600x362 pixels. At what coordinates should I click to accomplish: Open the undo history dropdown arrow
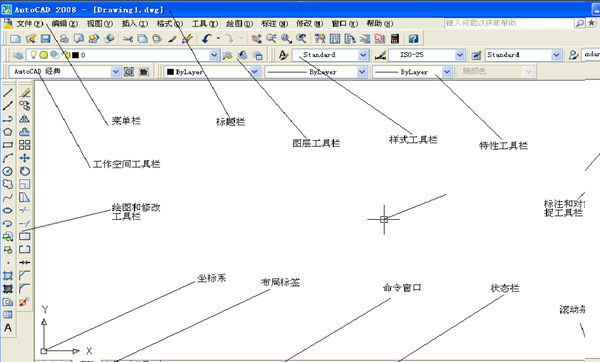click(218, 38)
